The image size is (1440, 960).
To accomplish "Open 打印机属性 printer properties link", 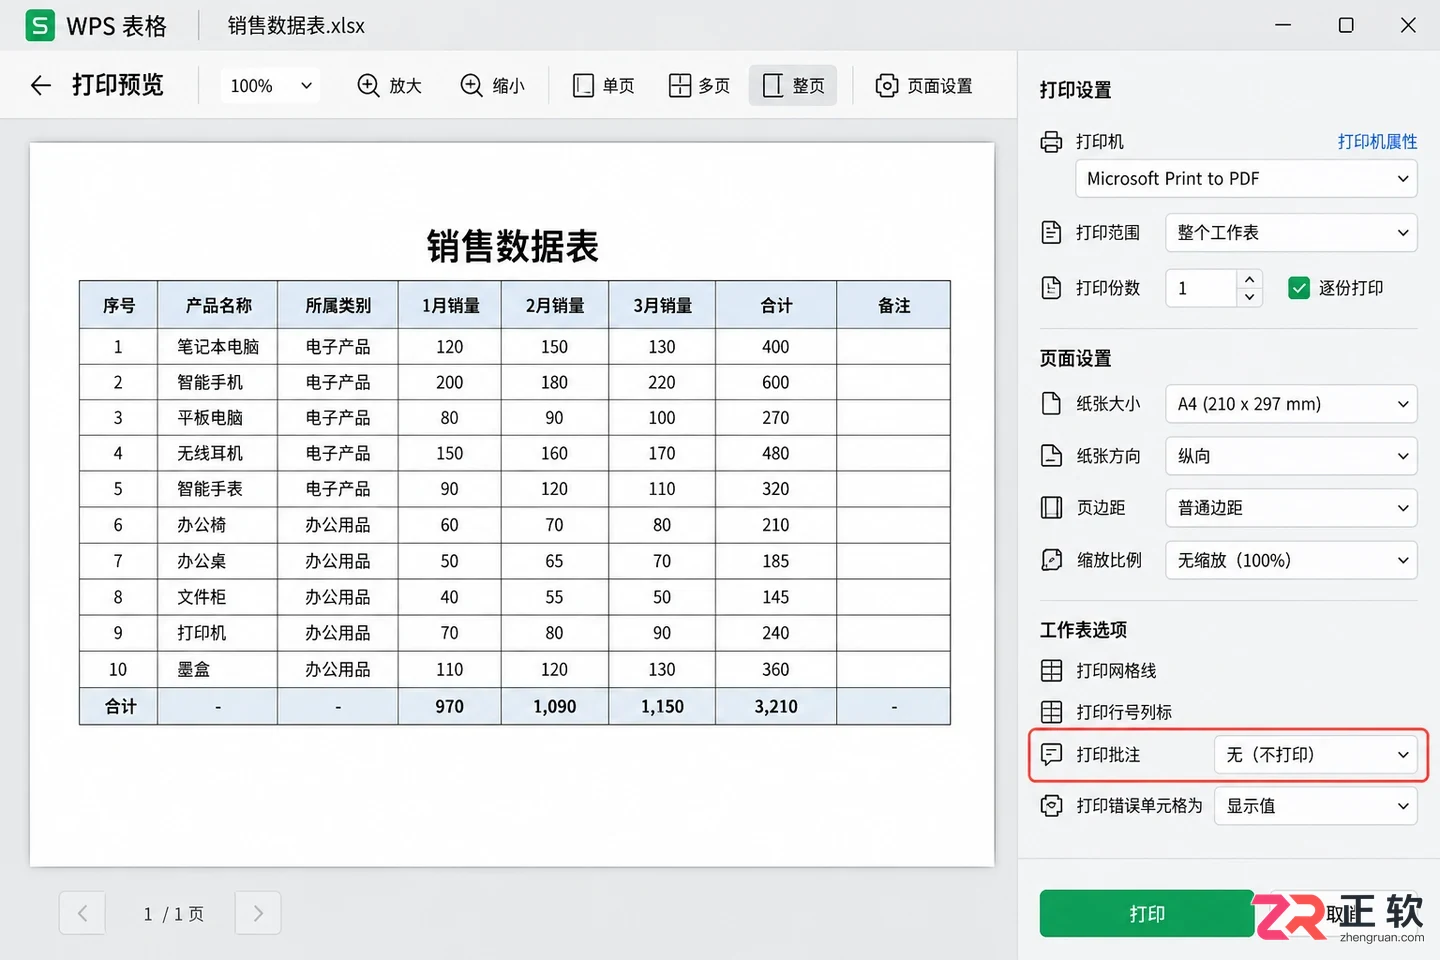I will pos(1377,142).
